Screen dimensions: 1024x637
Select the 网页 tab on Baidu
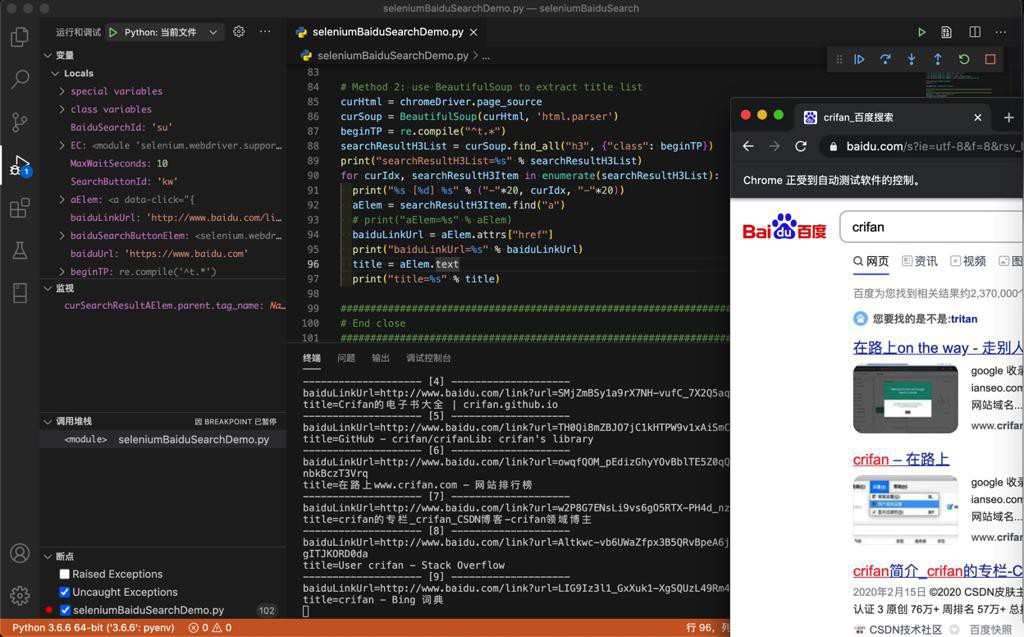coord(871,261)
